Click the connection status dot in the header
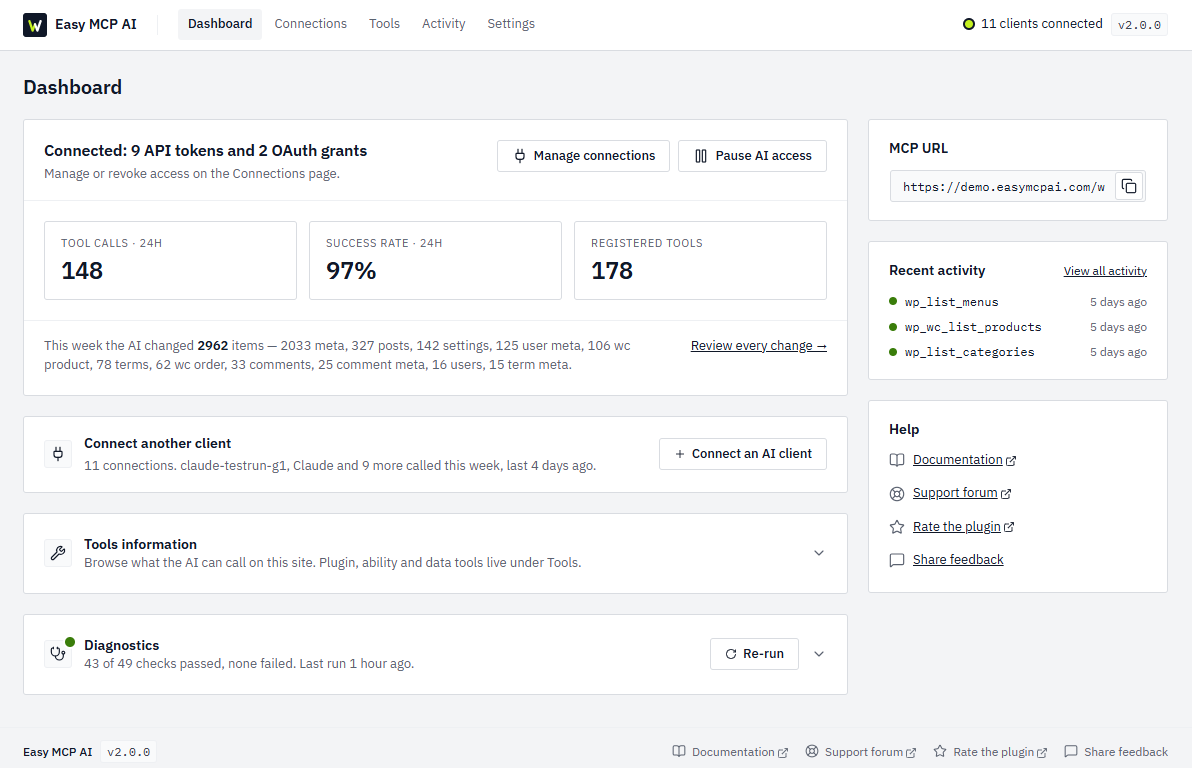The width and height of the screenshot is (1192, 768). pos(968,24)
